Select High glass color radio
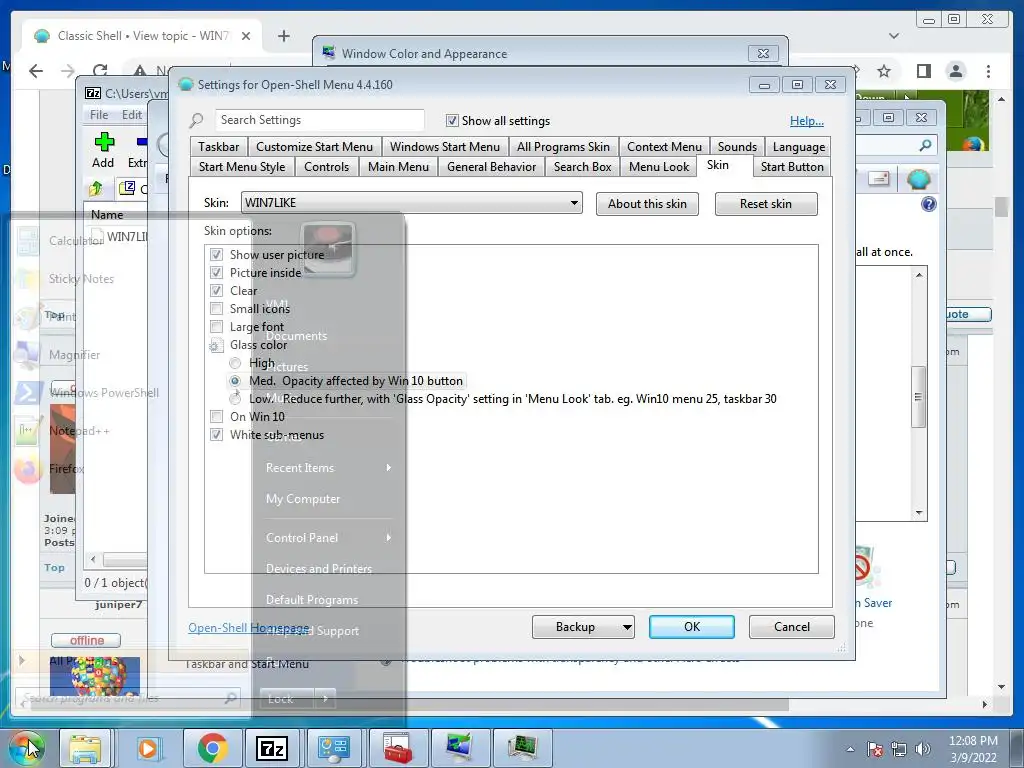 point(235,362)
